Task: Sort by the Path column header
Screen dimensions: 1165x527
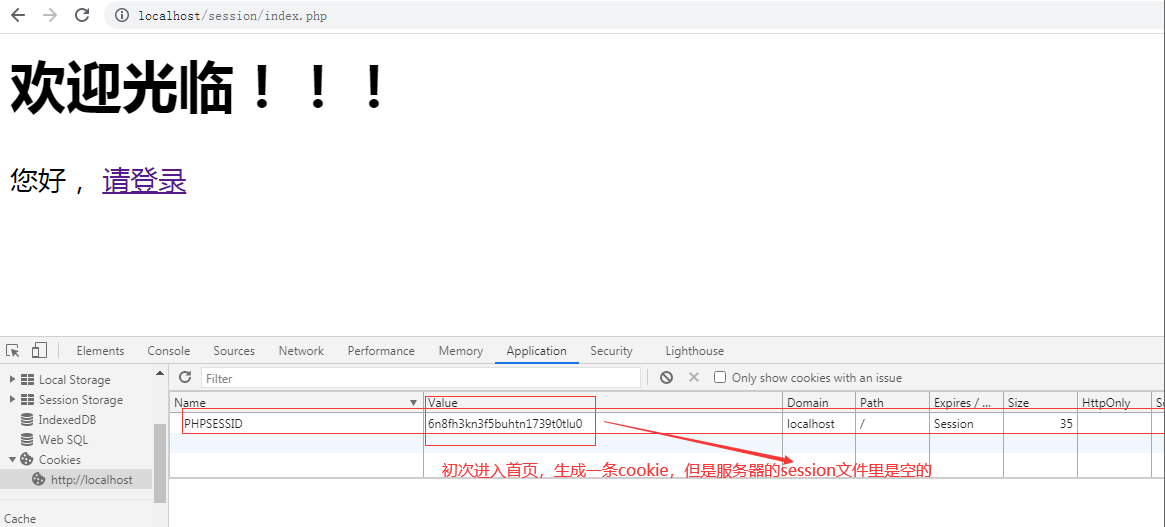Action: coord(892,403)
